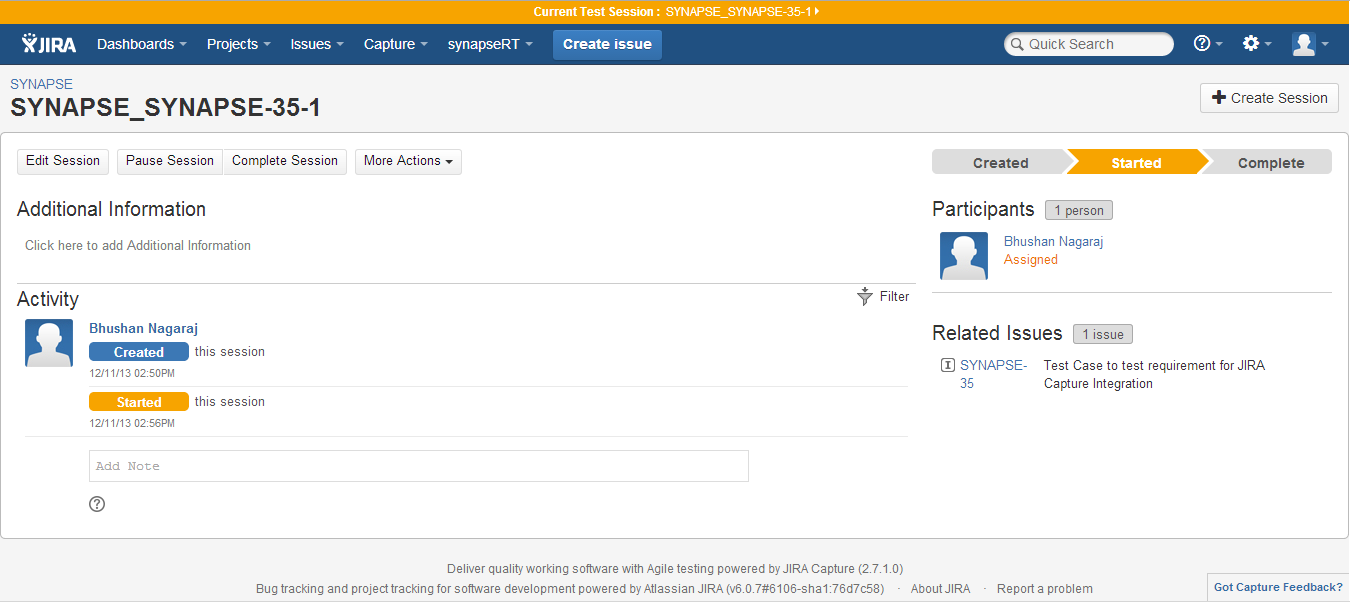The width and height of the screenshot is (1350, 602).
Task: Click the JIRA logo
Action: click(49, 44)
